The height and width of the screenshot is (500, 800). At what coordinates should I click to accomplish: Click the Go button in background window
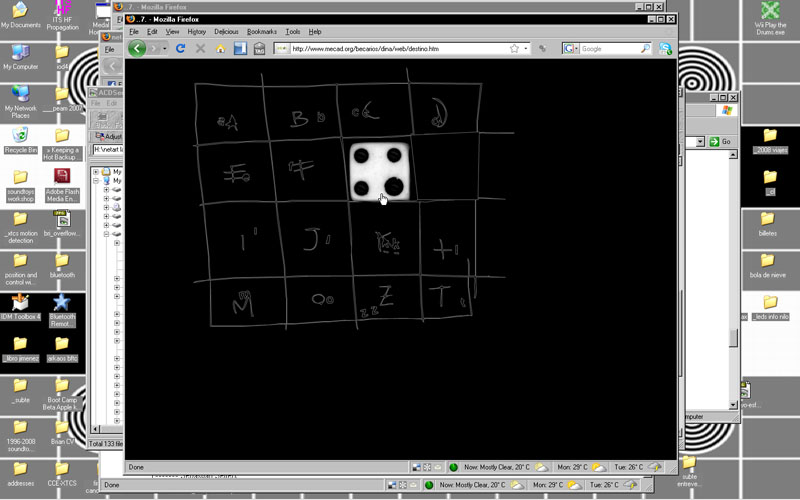point(720,142)
